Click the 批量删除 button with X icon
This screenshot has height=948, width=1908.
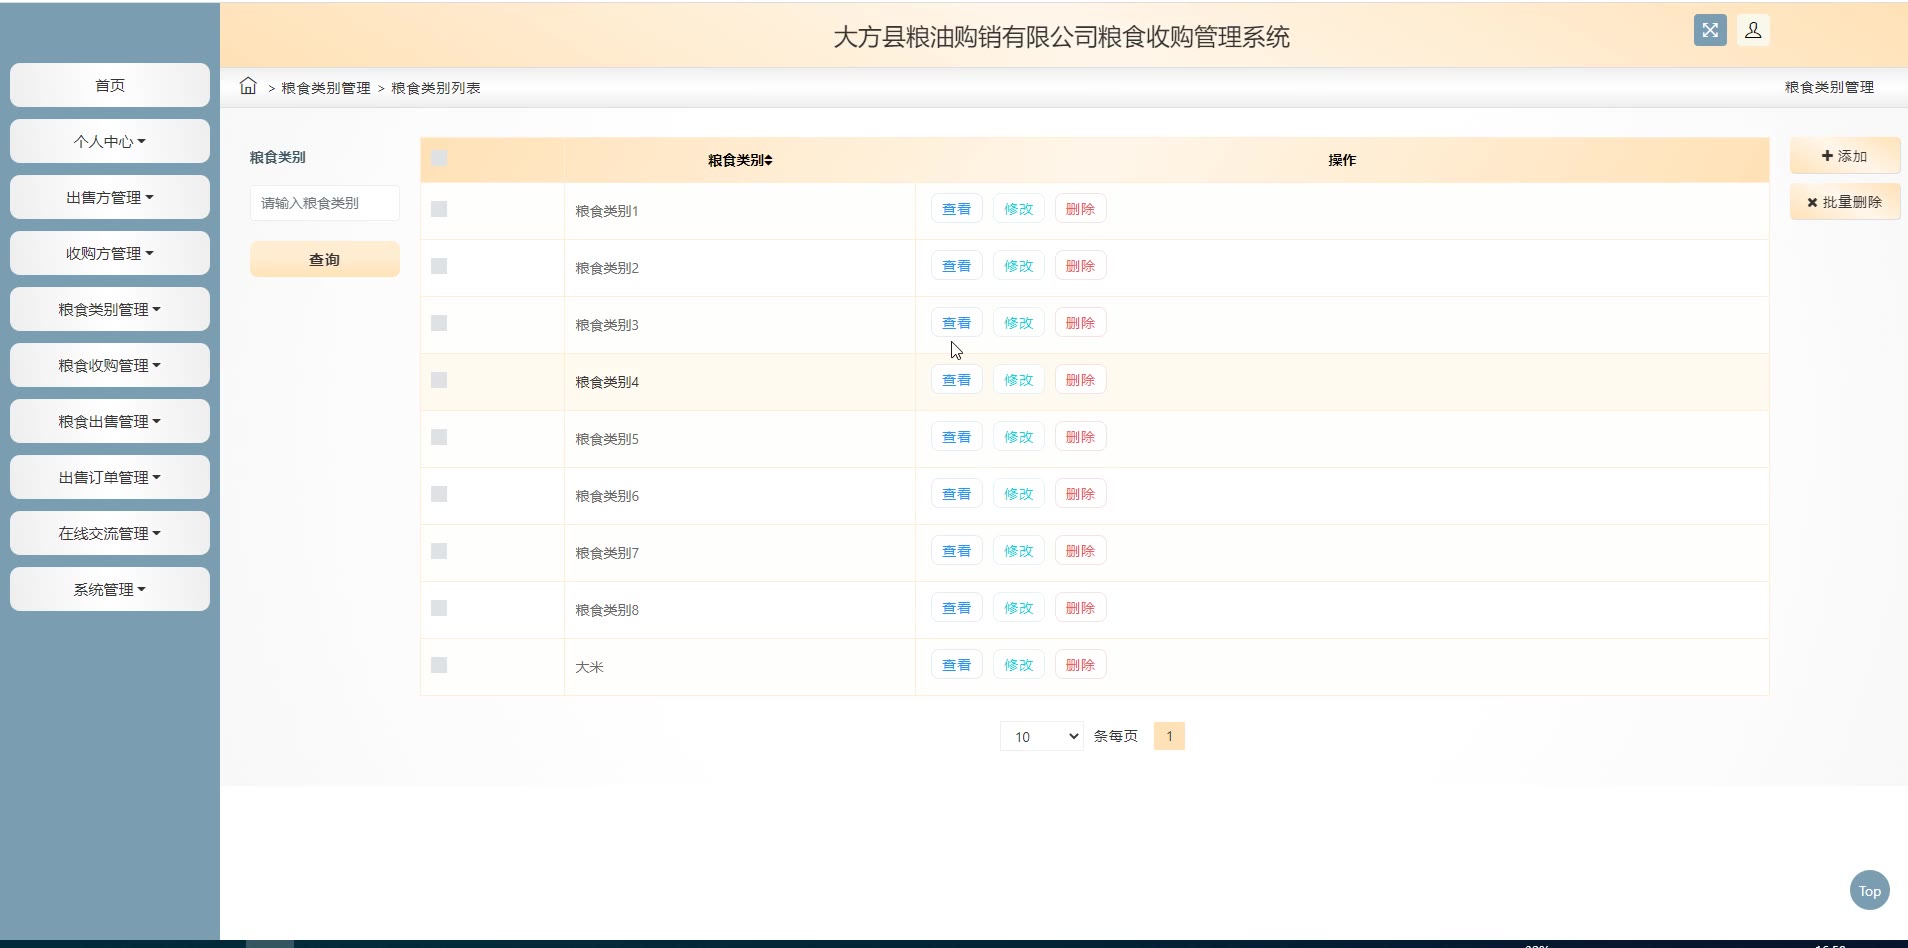(1844, 202)
